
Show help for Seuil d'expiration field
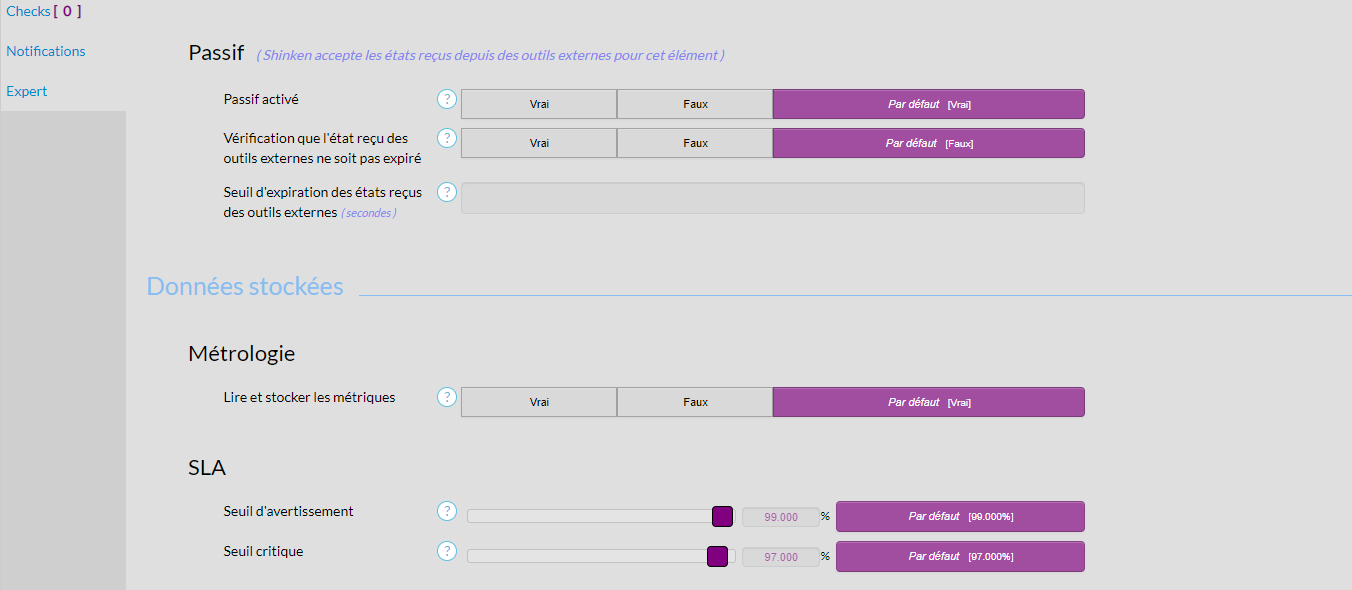(447, 192)
